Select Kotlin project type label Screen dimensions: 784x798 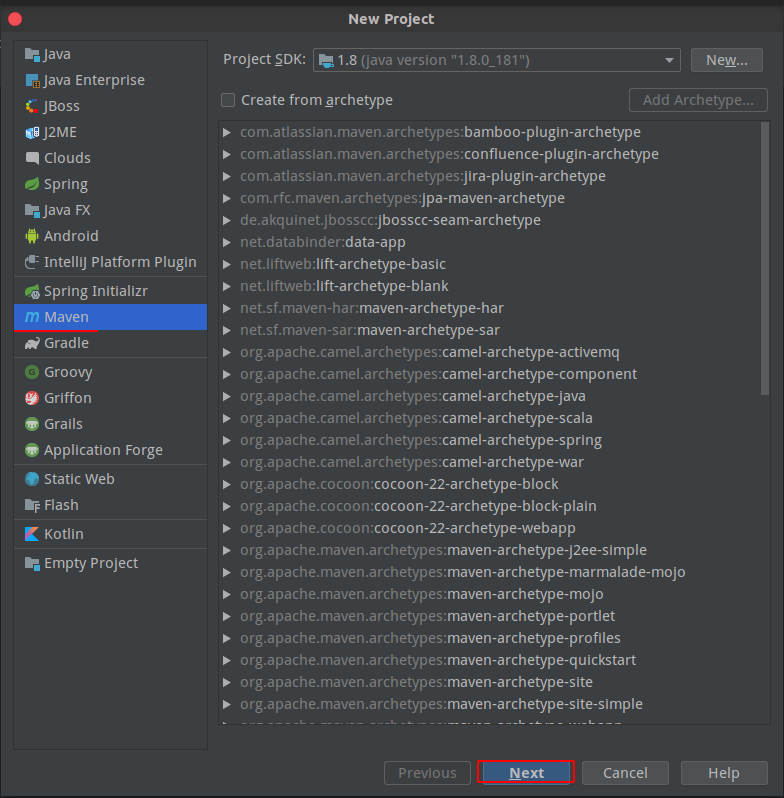coord(64,534)
